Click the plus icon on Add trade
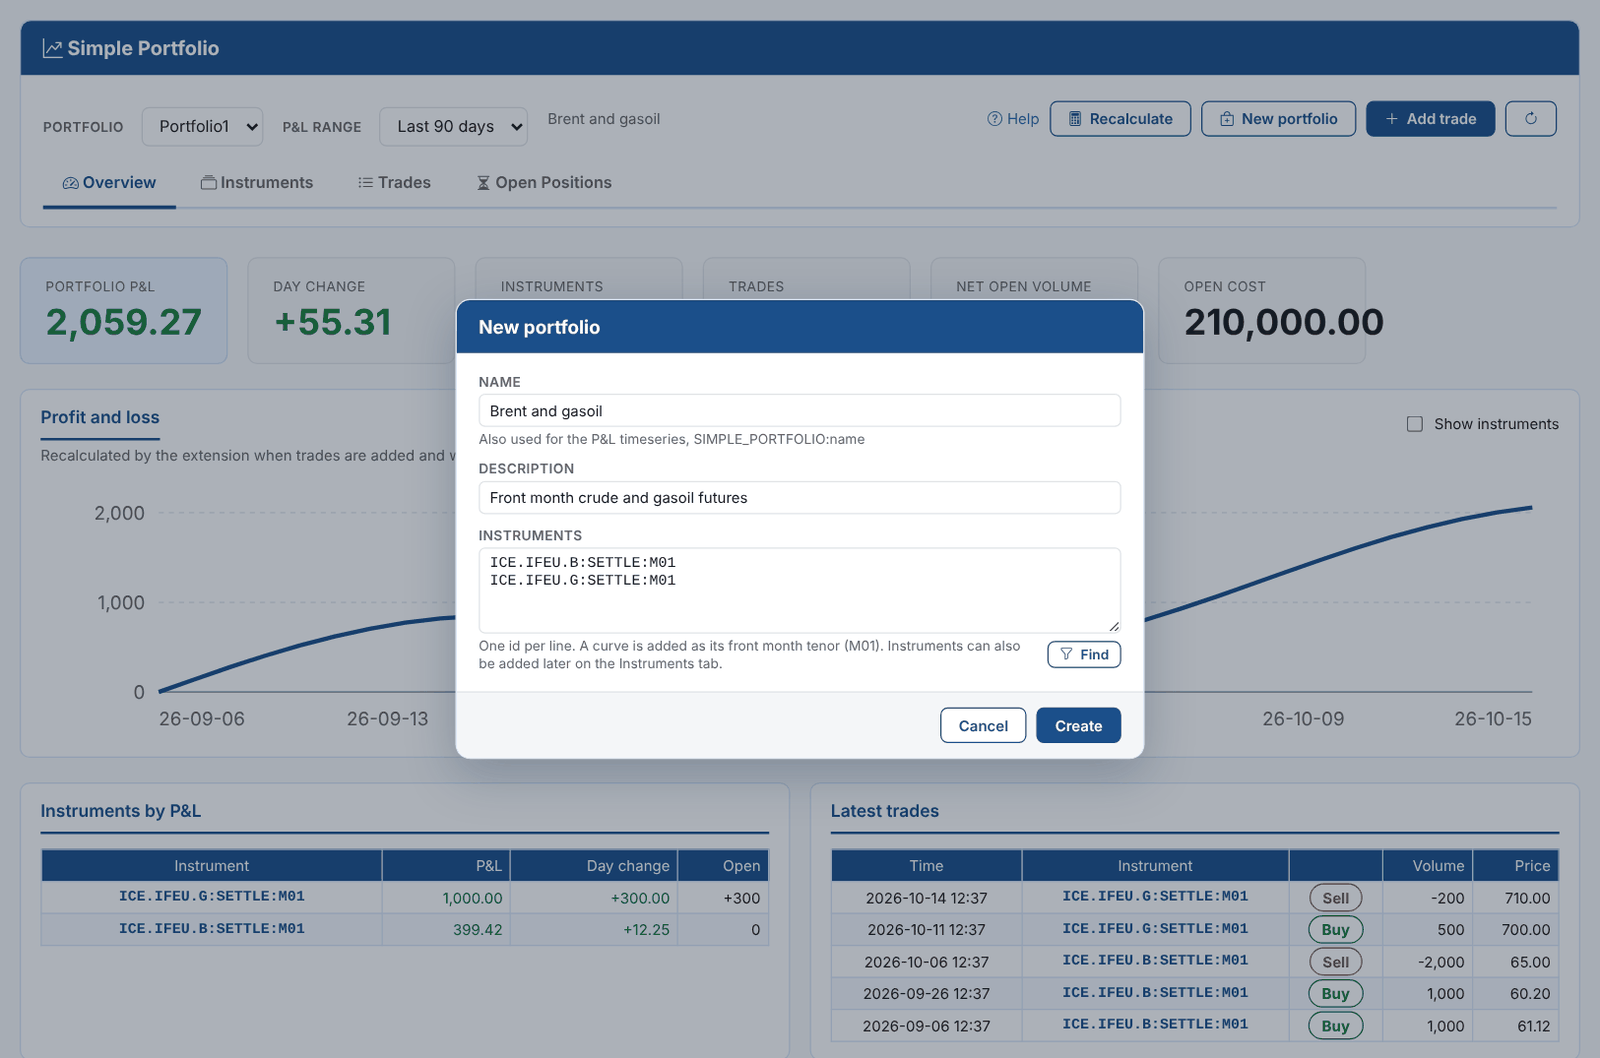1600x1058 pixels. point(1392,119)
